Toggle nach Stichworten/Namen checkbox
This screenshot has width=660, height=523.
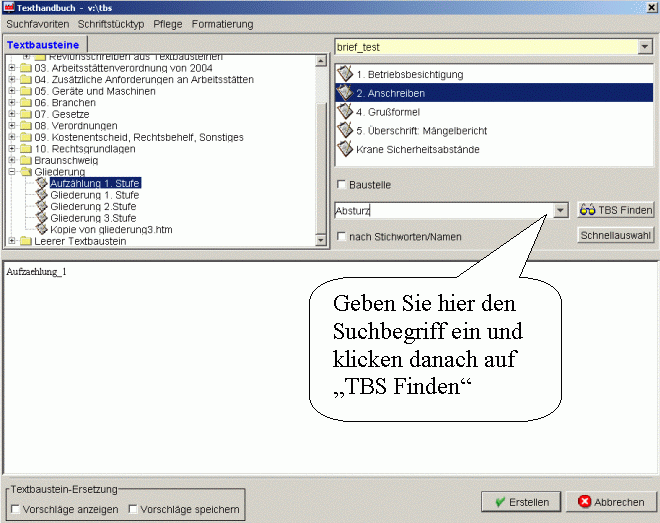pos(341,236)
